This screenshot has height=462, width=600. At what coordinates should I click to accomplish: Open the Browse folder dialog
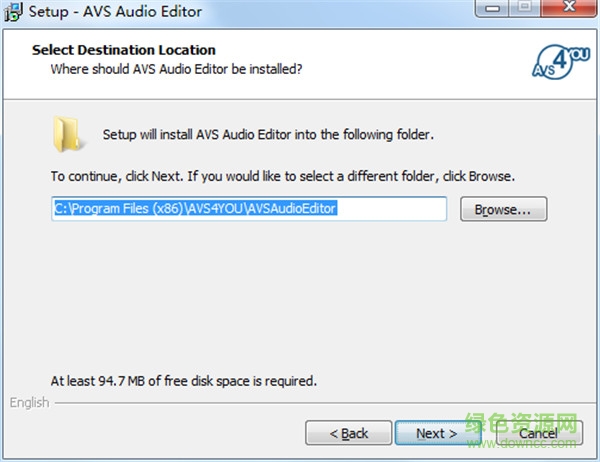503,210
